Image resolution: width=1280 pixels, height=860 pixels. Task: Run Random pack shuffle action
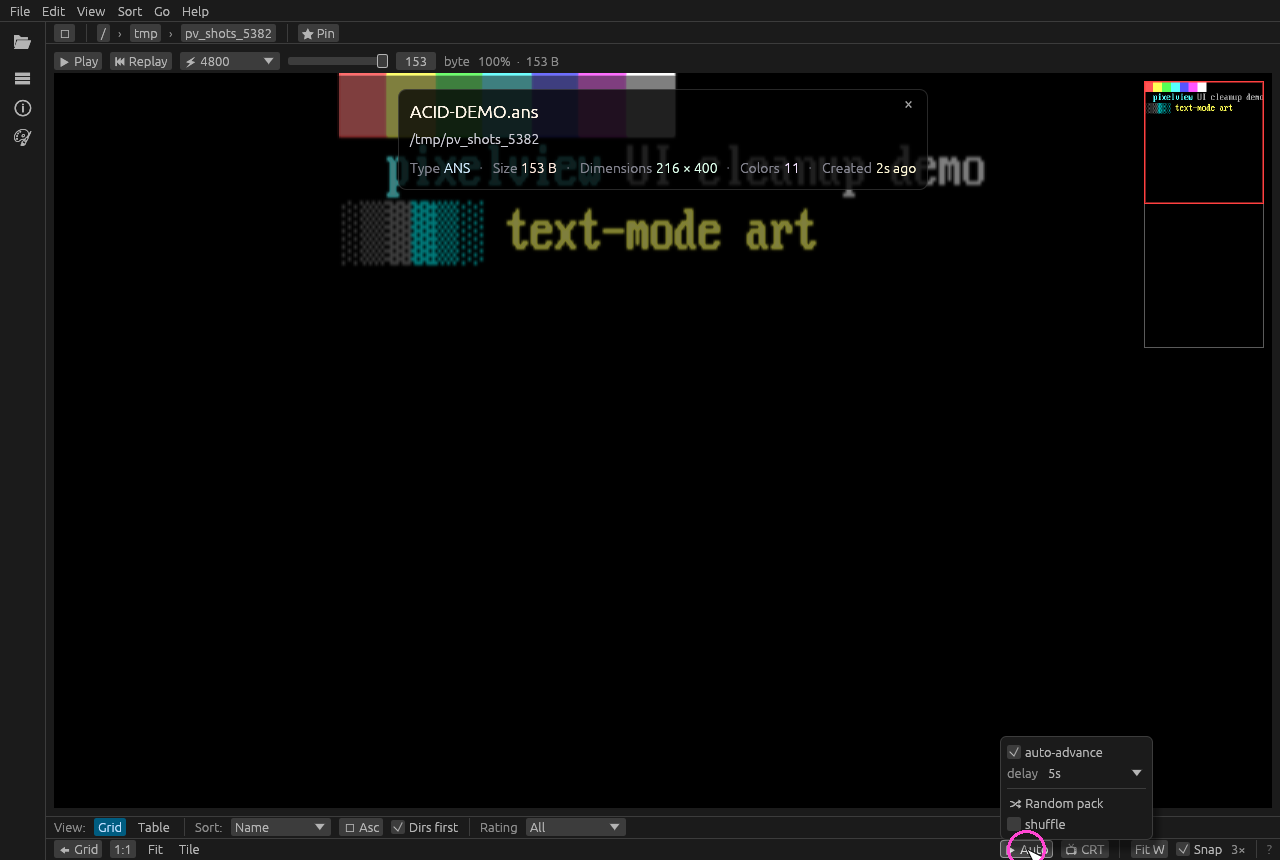1056,804
